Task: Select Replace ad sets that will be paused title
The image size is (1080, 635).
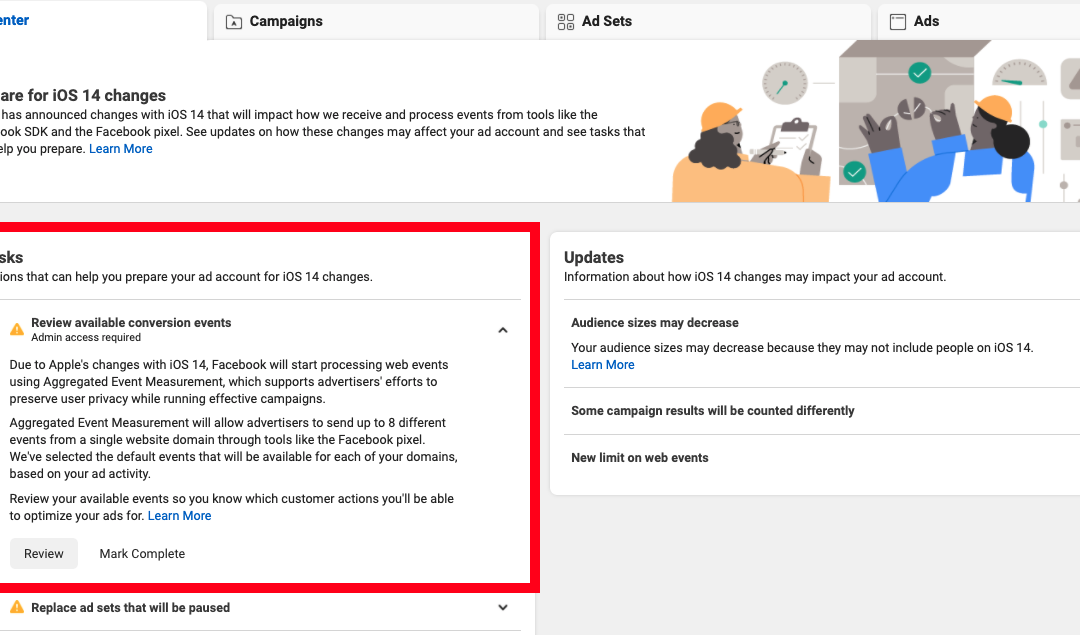Action: tap(131, 607)
